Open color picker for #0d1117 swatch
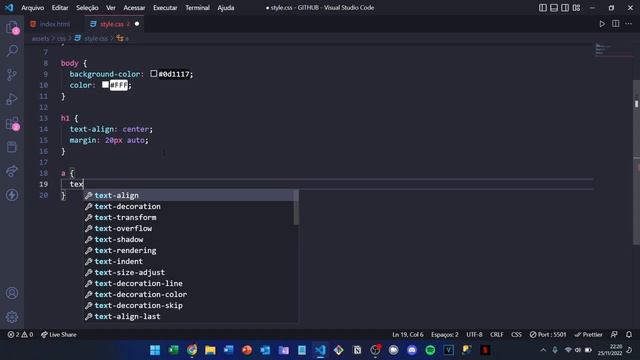 coord(153,74)
